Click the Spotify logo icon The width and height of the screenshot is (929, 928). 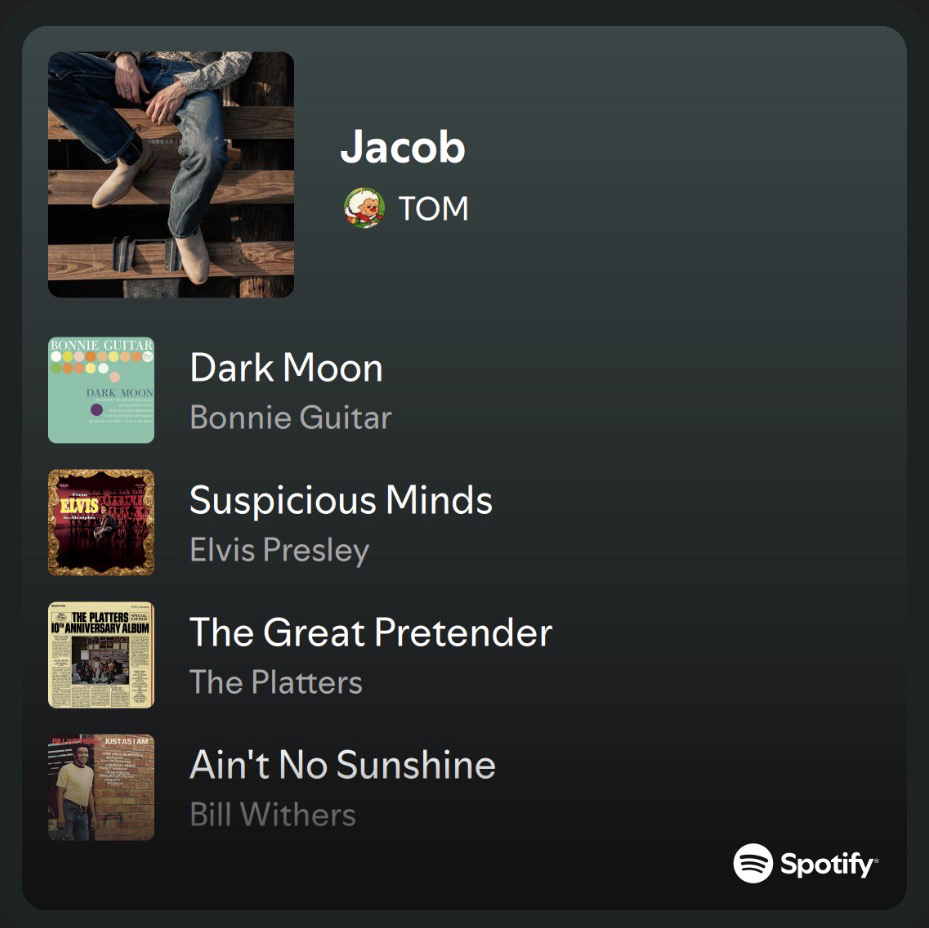click(x=752, y=863)
